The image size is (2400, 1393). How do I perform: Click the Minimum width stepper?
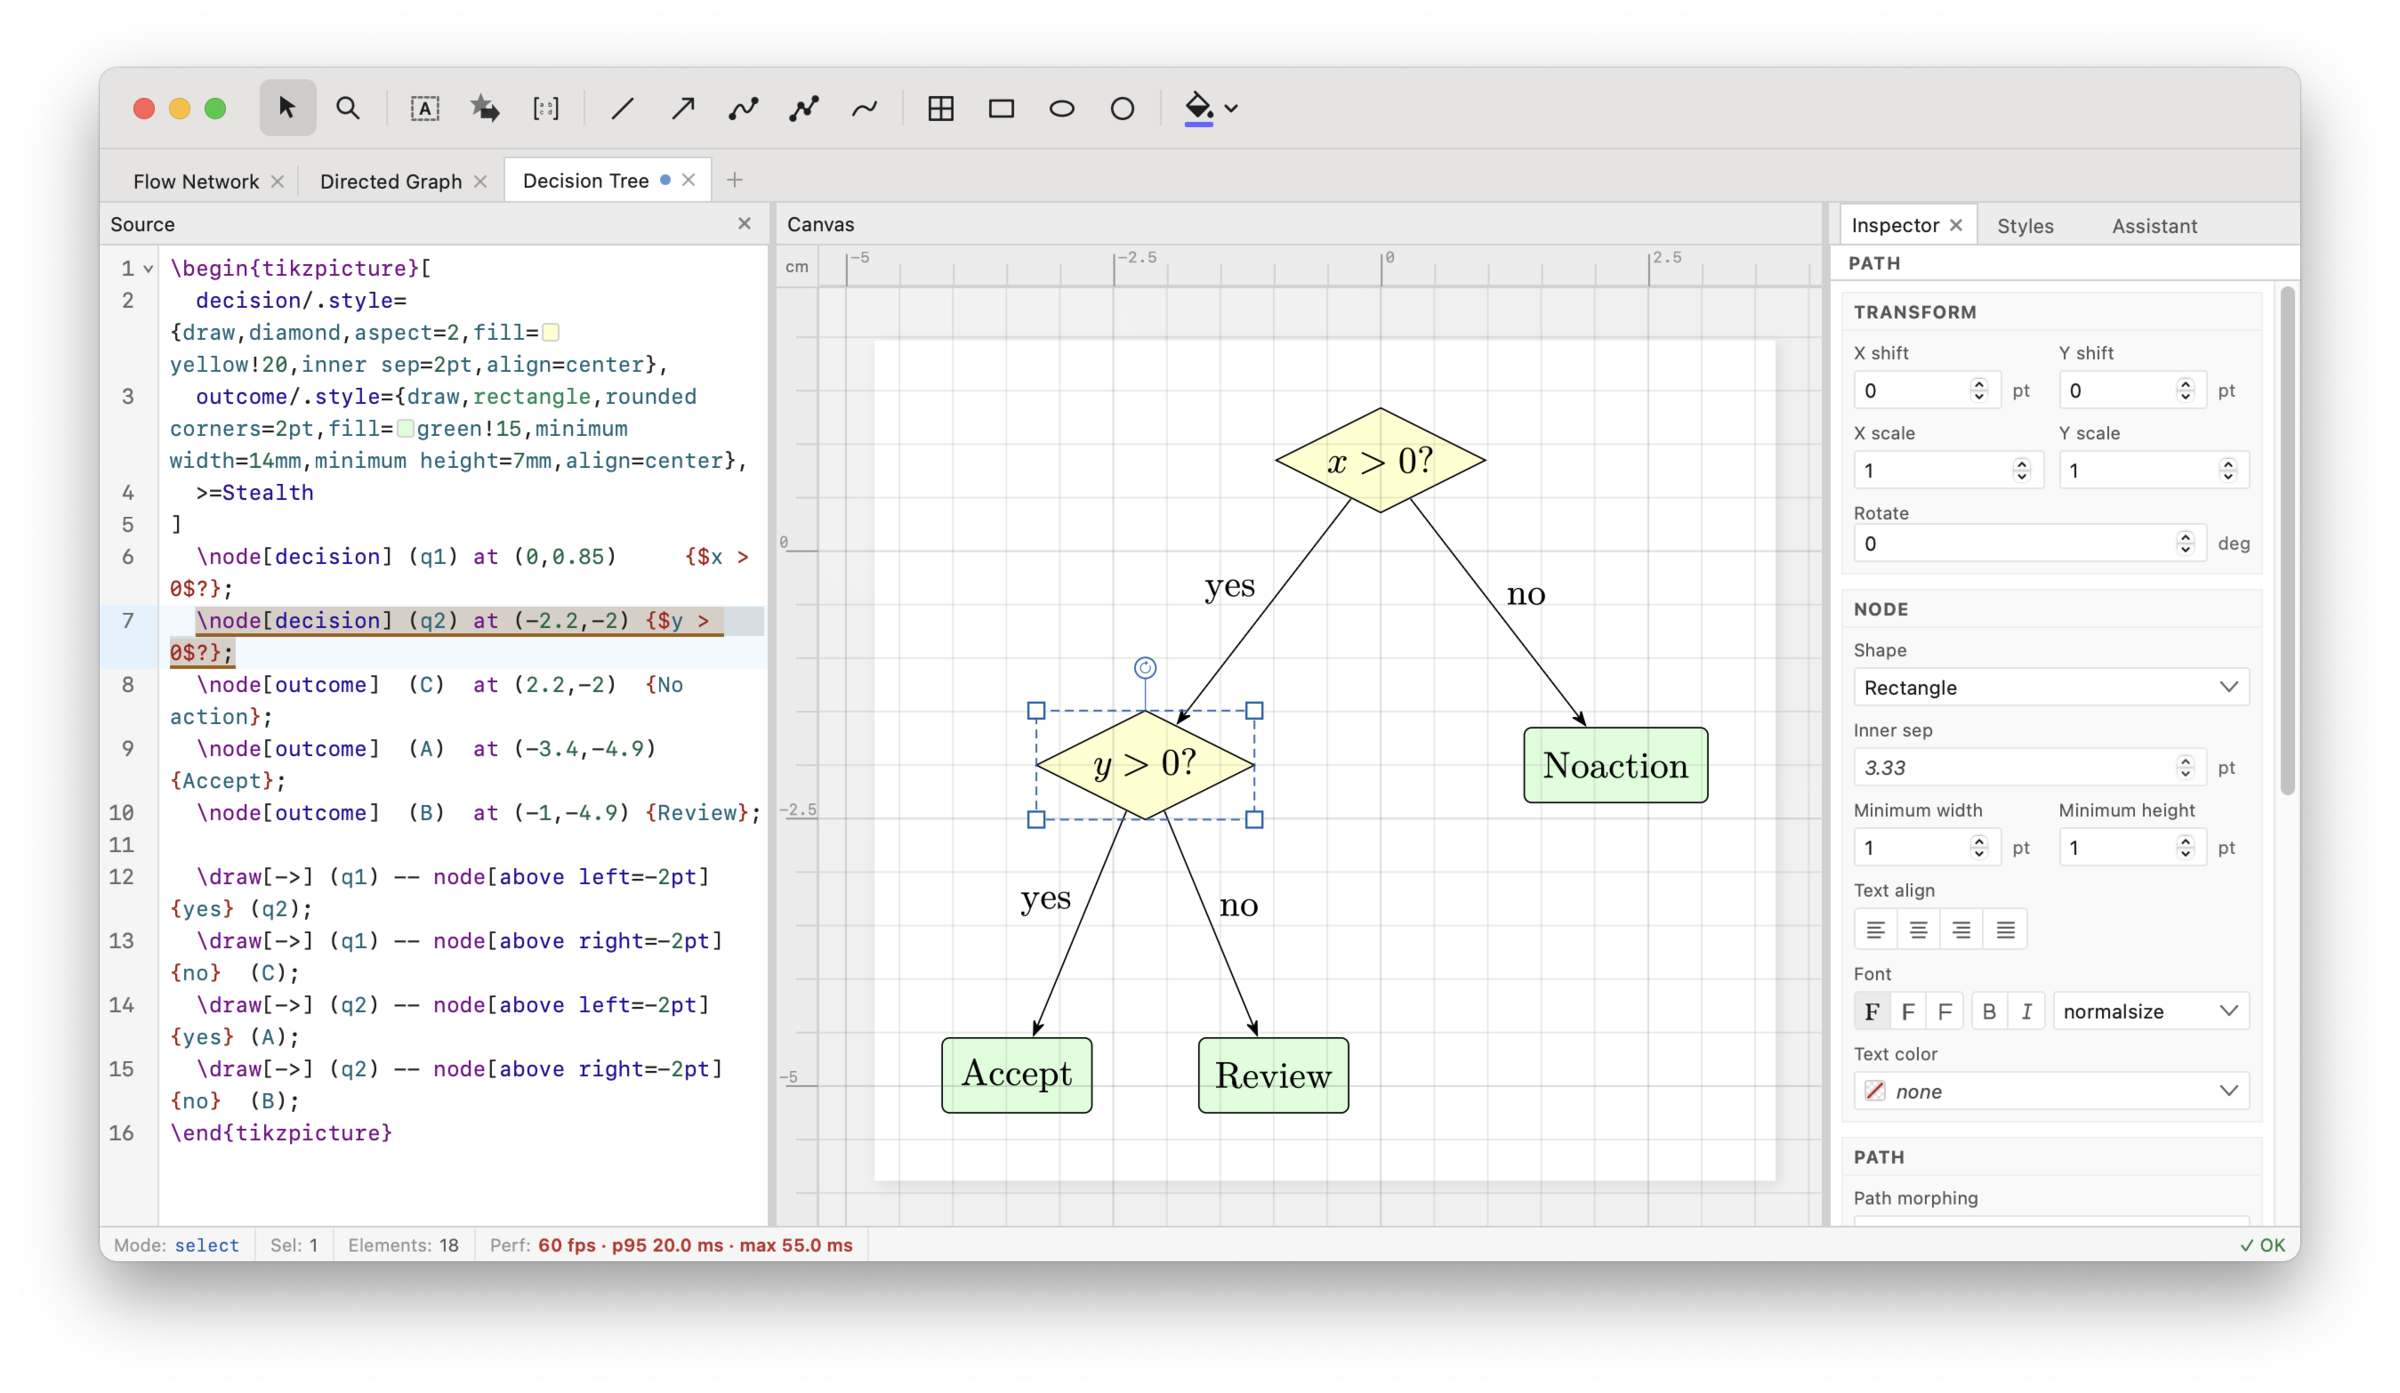(x=1978, y=847)
